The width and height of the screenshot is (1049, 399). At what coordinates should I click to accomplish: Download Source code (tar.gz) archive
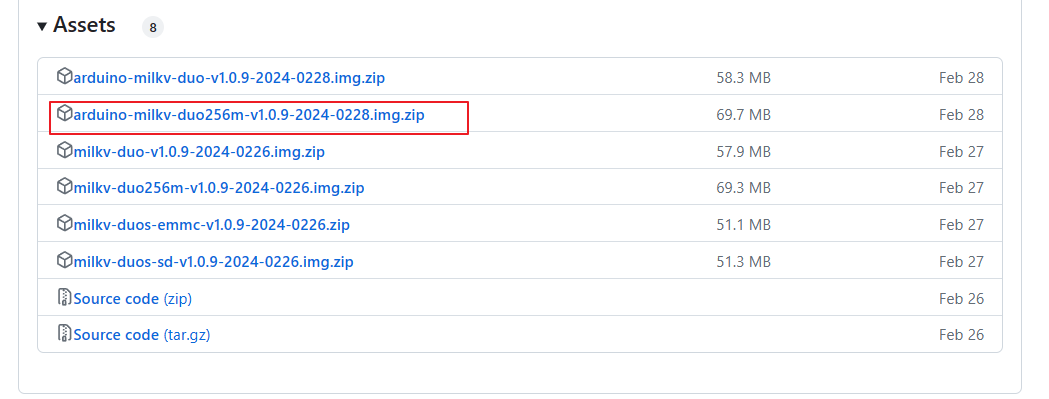(x=142, y=335)
